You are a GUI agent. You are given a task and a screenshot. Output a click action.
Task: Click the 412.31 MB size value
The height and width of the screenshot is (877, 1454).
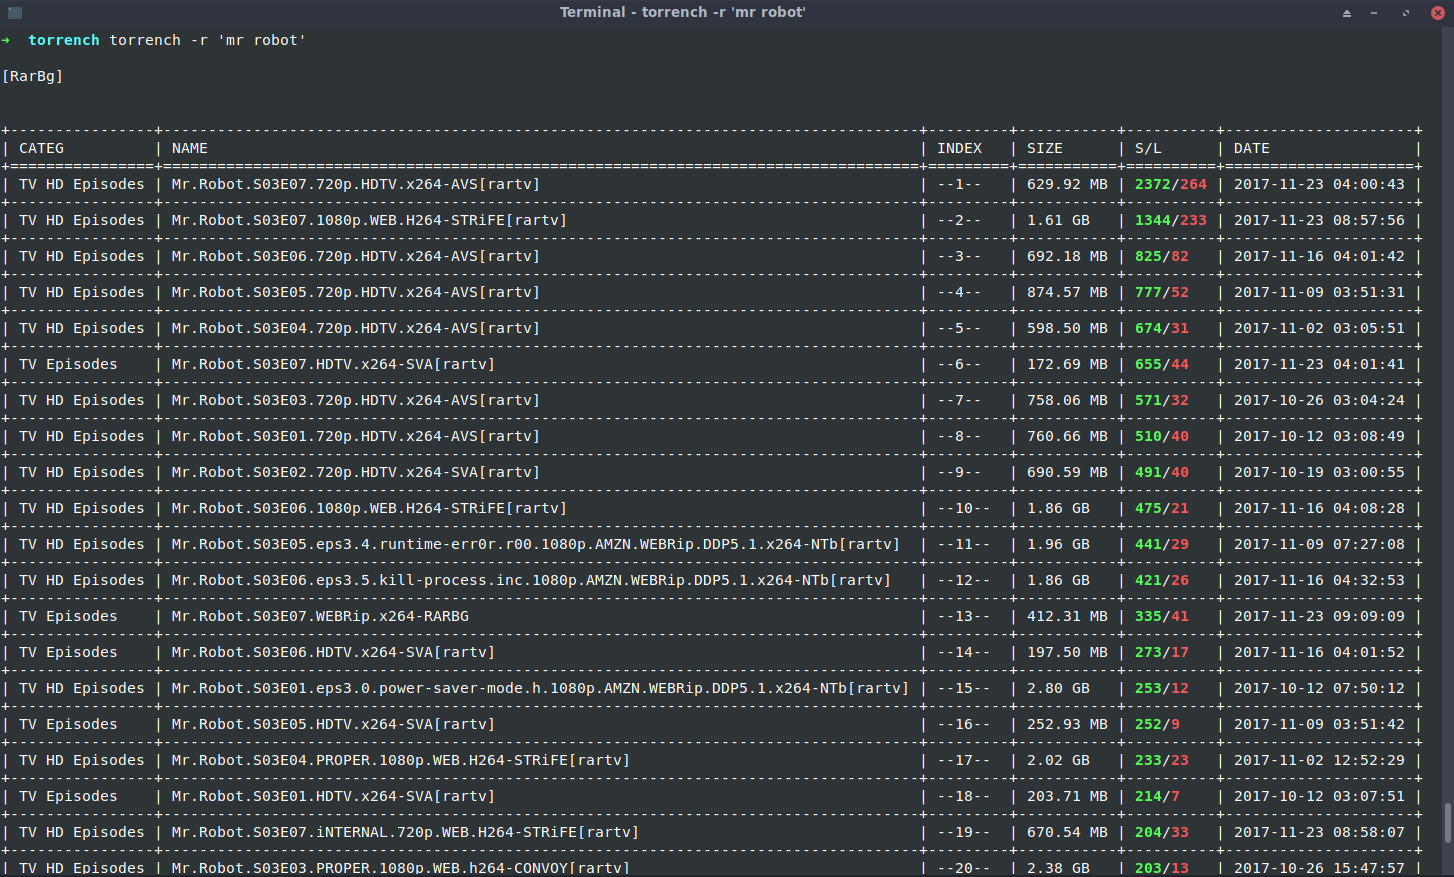[1067, 616]
